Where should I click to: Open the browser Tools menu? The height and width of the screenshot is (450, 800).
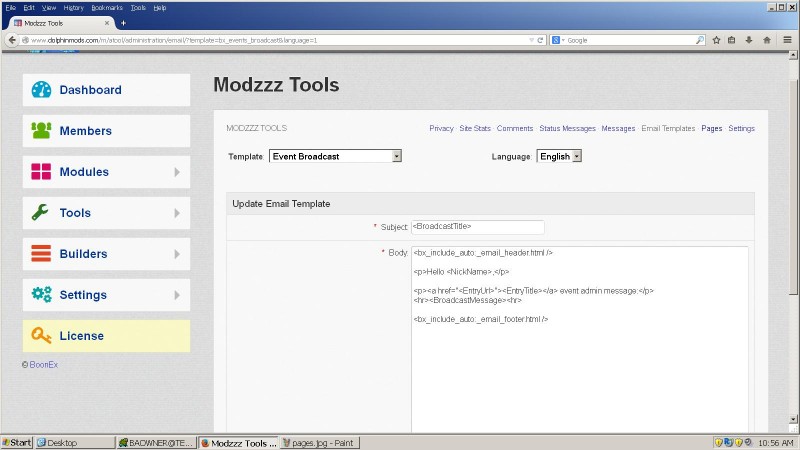click(x=138, y=8)
